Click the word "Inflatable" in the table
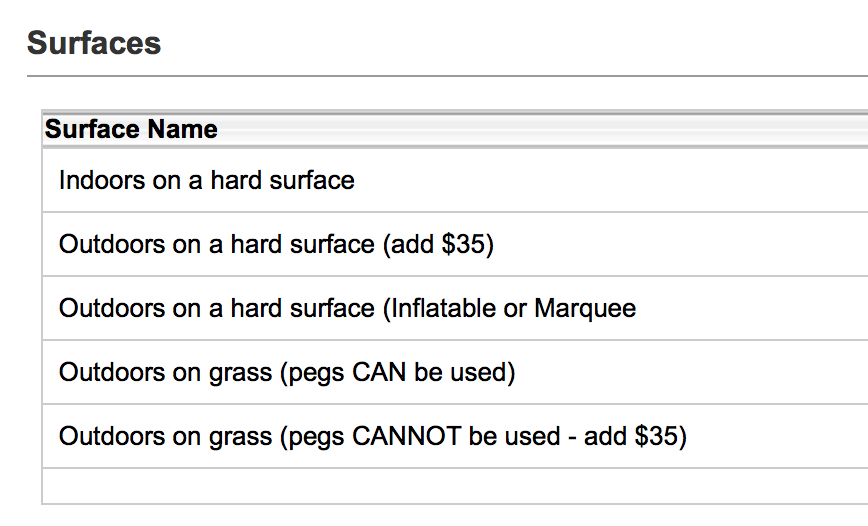Image resolution: width=868 pixels, height=526 pixels. (x=441, y=309)
